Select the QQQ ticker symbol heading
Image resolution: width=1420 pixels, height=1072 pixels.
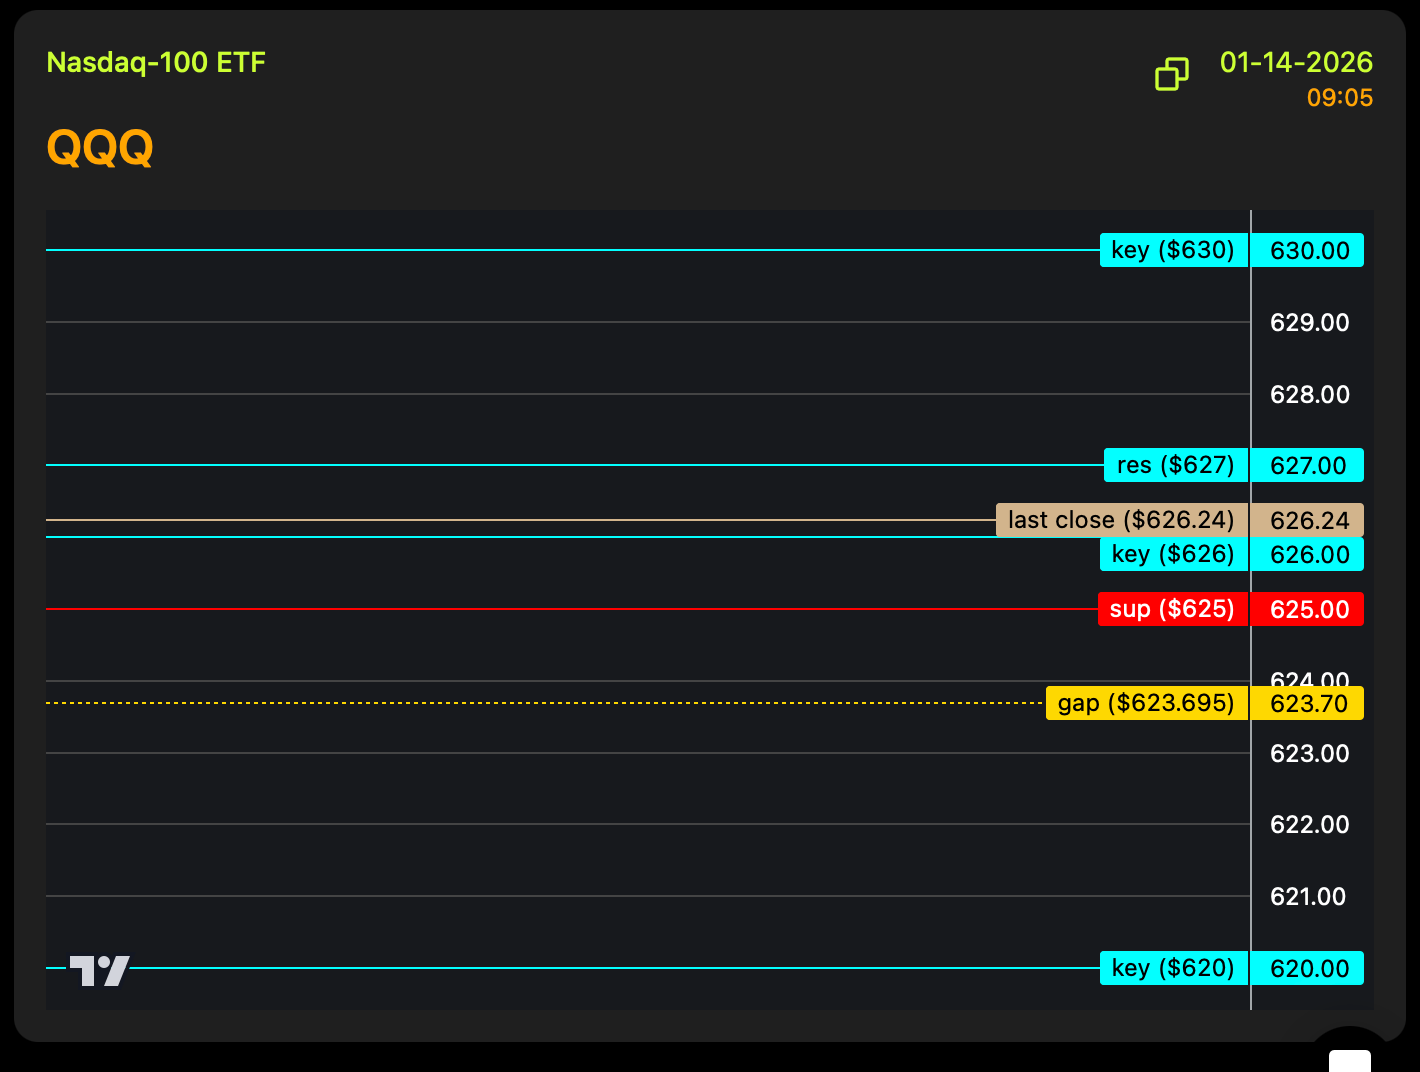[100, 148]
